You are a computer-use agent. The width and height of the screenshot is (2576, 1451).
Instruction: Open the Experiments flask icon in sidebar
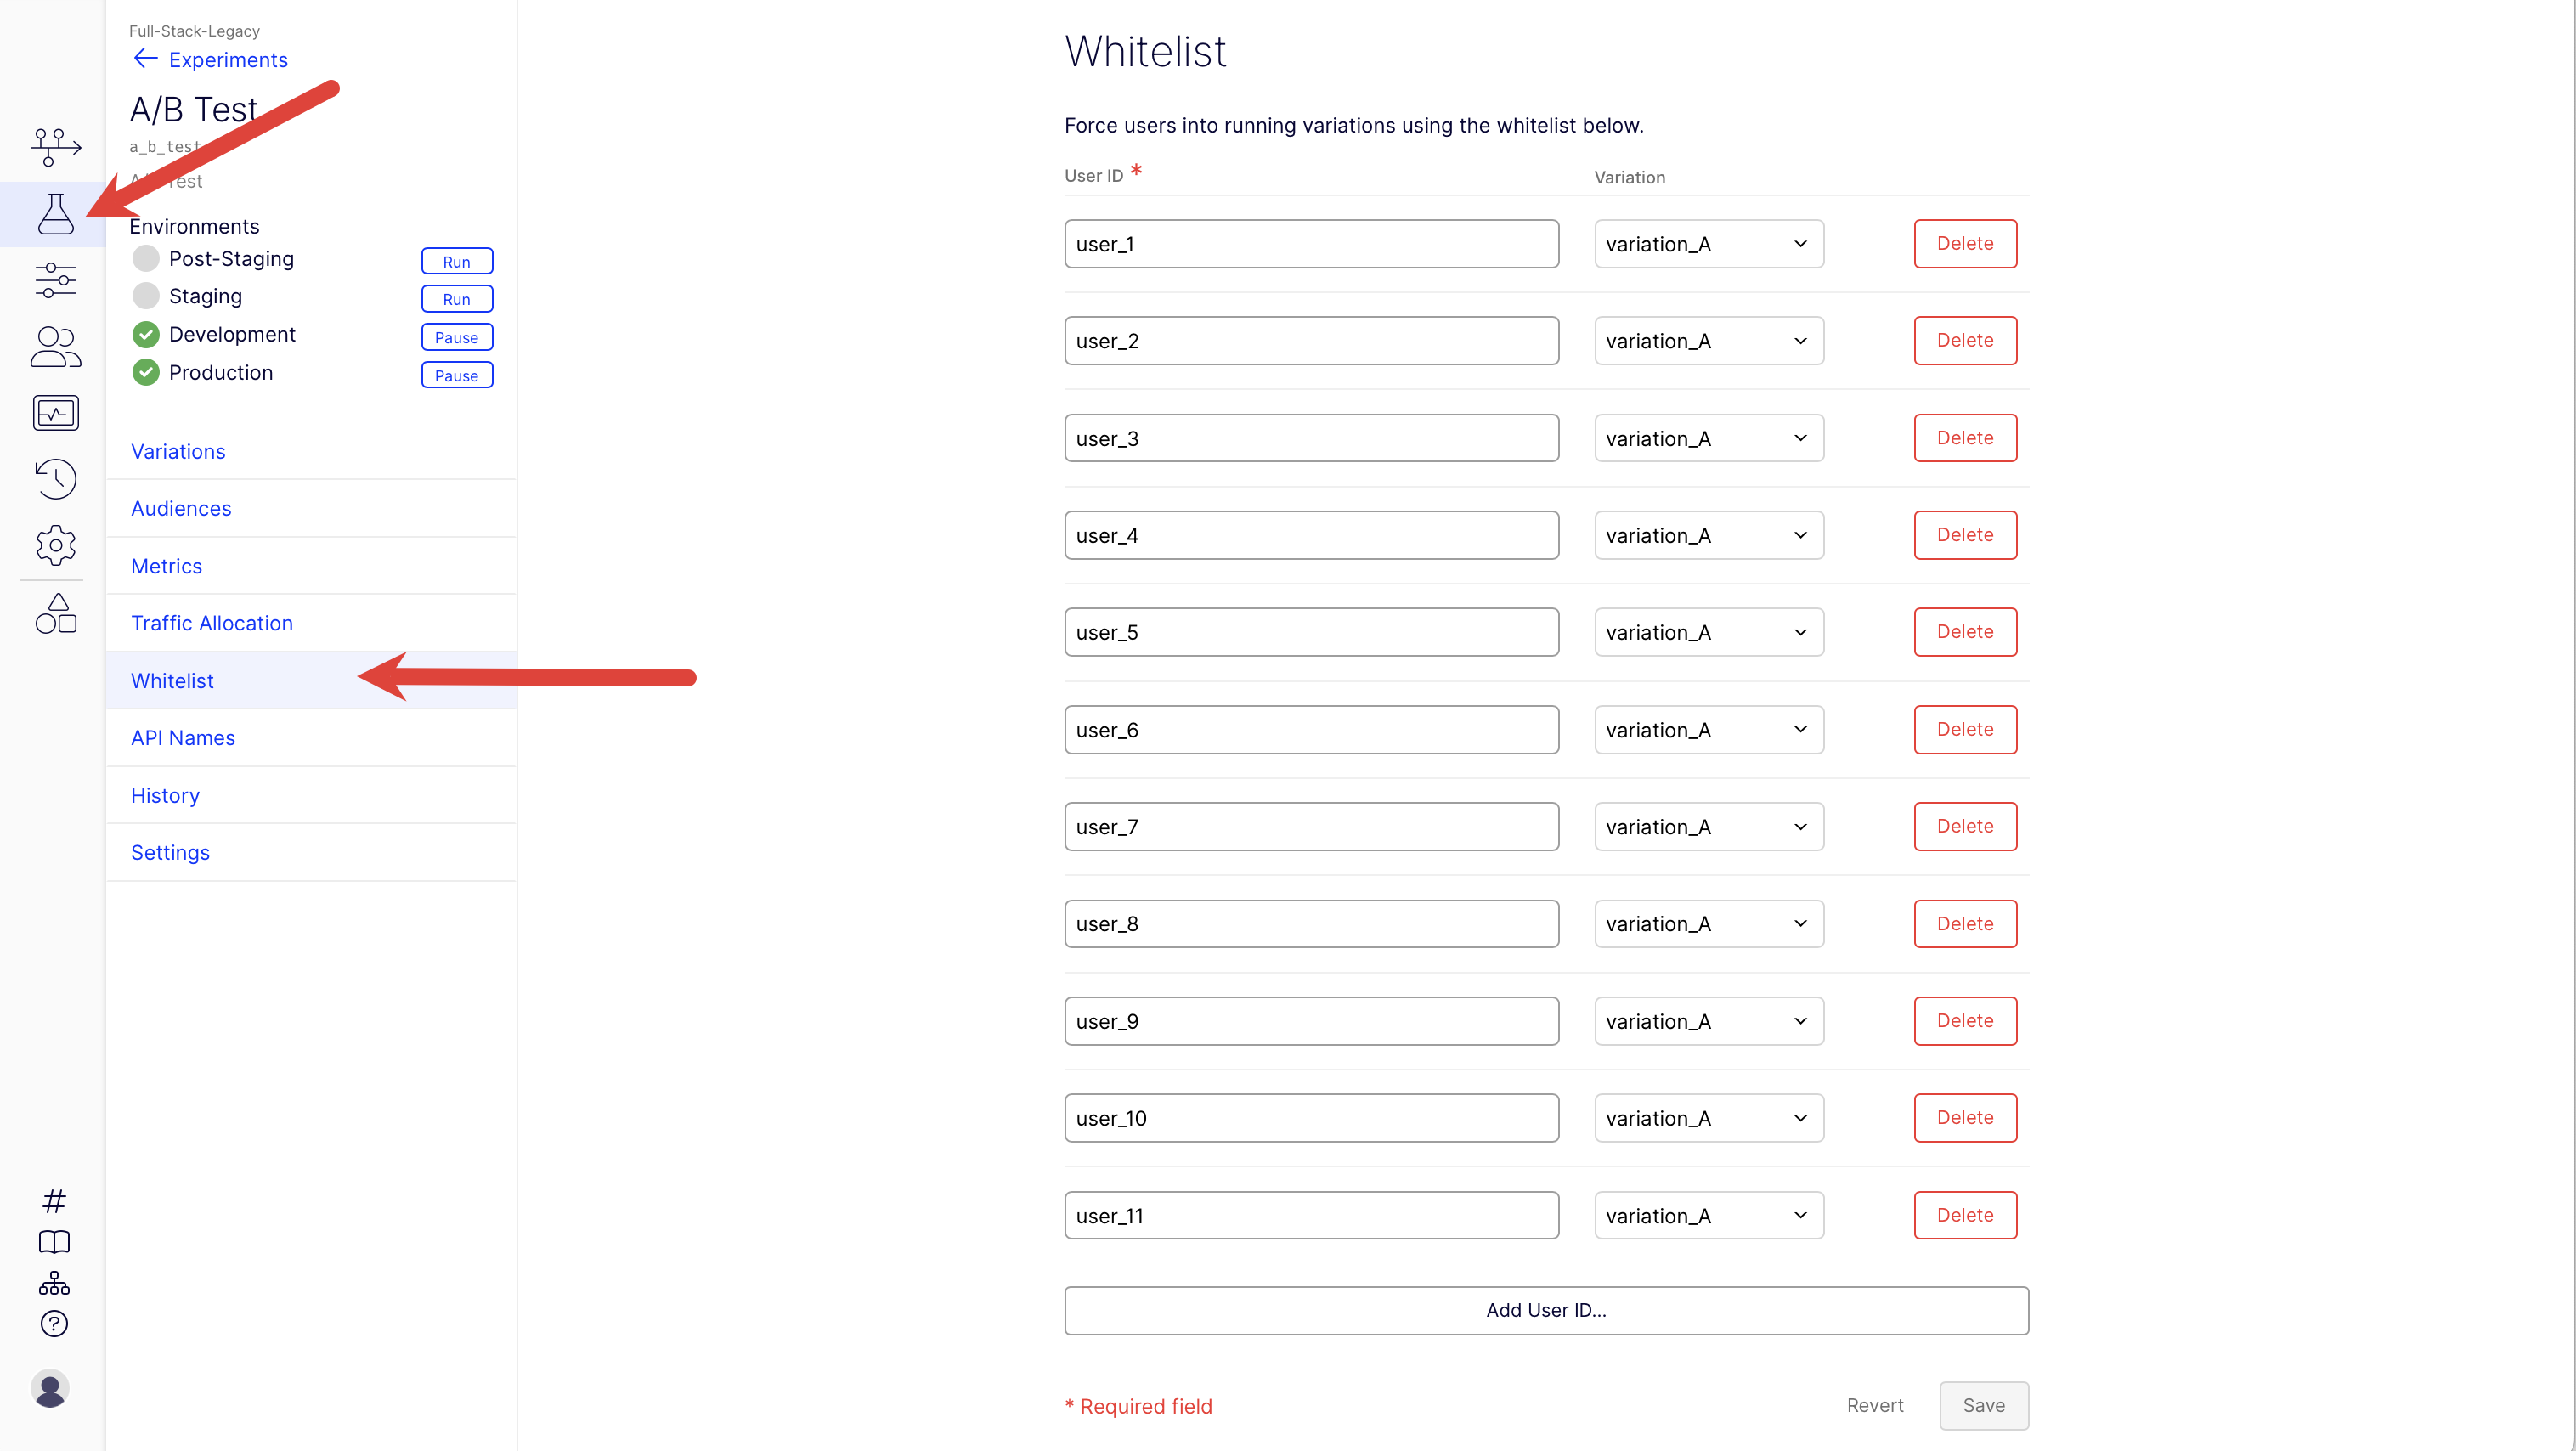coord(55,214)
